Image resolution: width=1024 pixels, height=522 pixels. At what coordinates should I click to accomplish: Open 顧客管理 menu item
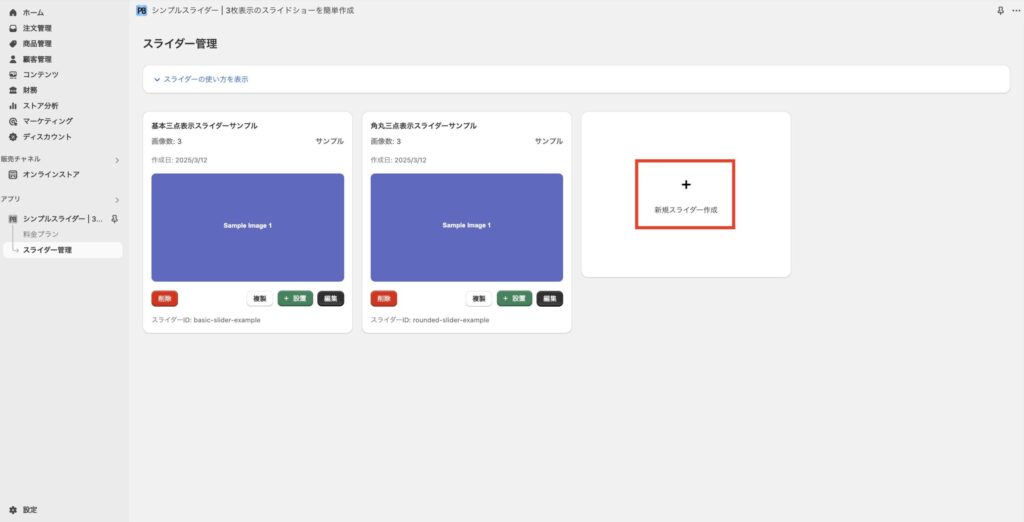point(37,59)
